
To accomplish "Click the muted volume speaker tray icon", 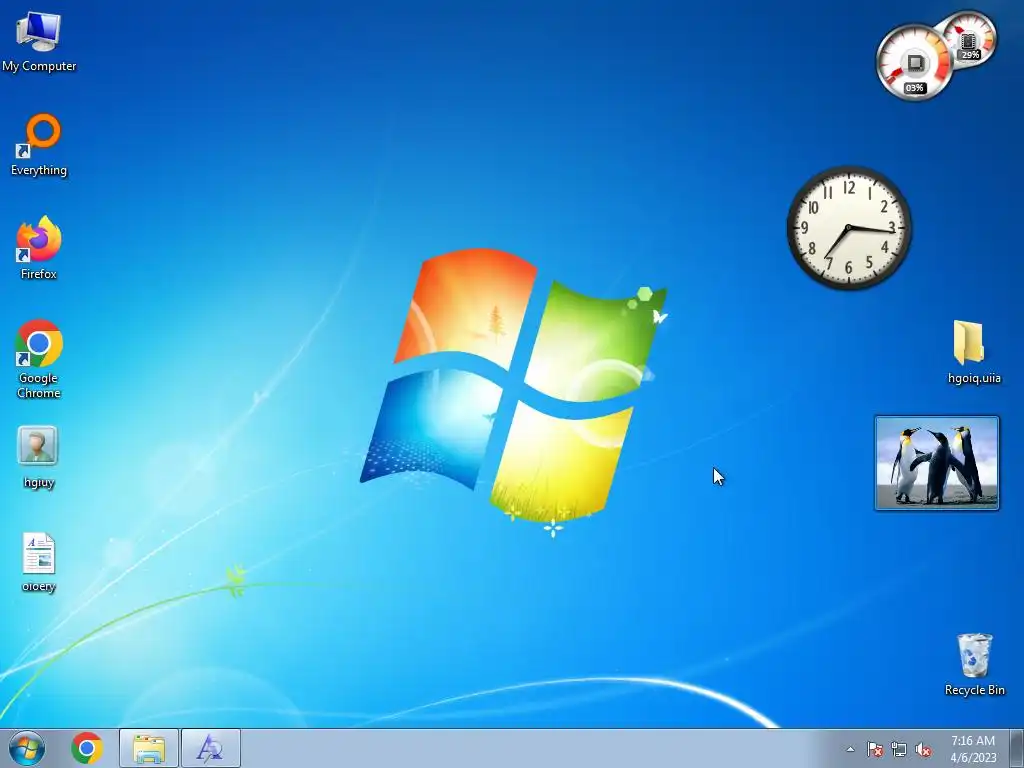I will pos(923,749).
